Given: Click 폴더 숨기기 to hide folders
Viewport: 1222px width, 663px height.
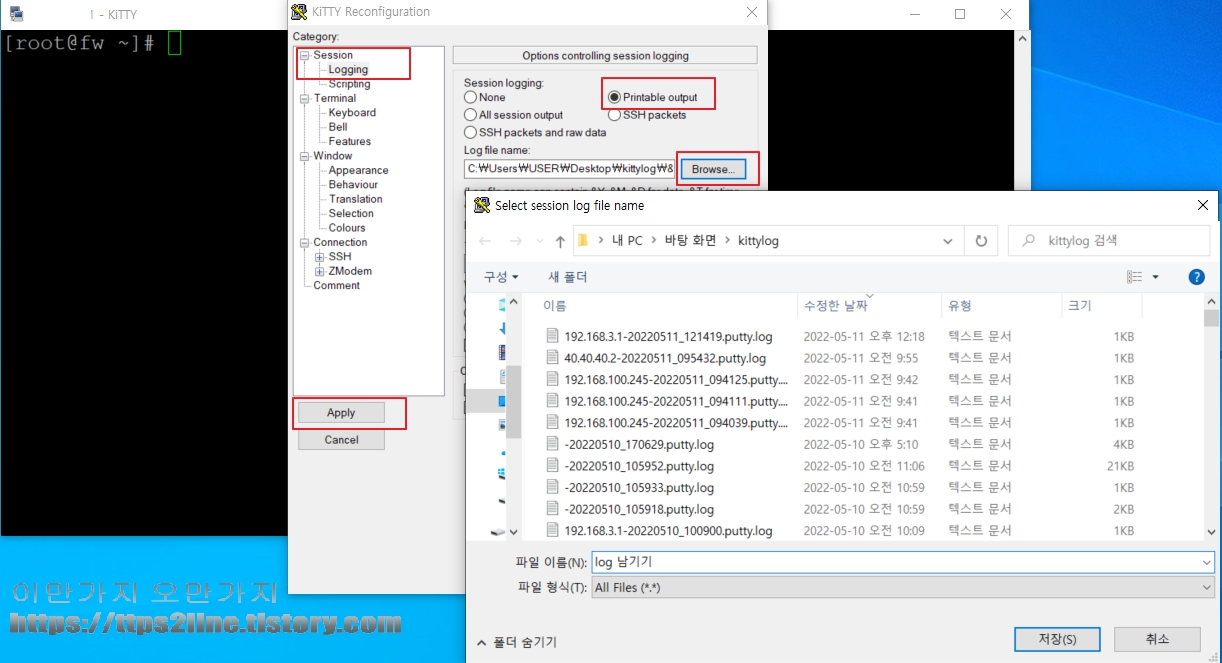Looking at the screenshot, I should tap(516, 642).
